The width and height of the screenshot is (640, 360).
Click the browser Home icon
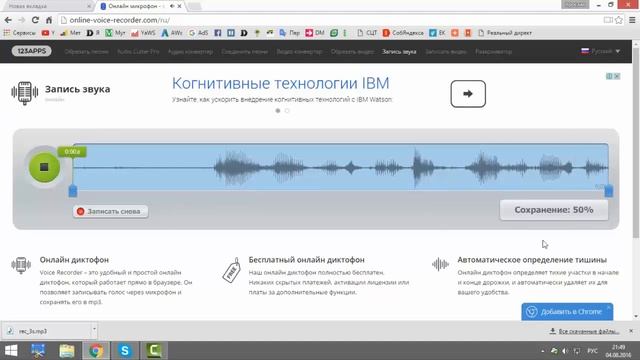[x=49, y=20]
